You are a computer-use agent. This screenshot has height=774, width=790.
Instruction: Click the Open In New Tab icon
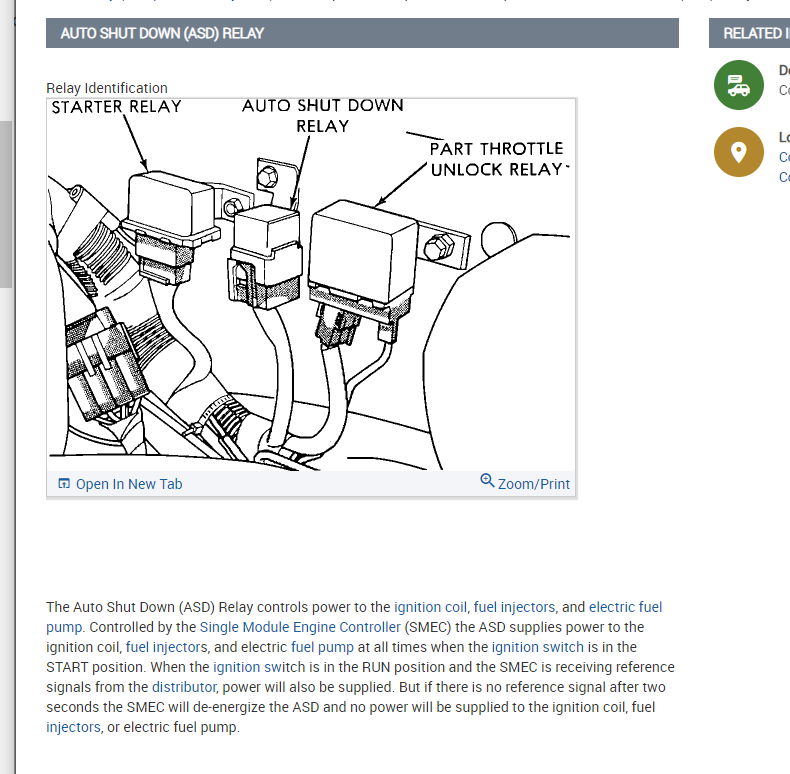[x=64, y=483]
